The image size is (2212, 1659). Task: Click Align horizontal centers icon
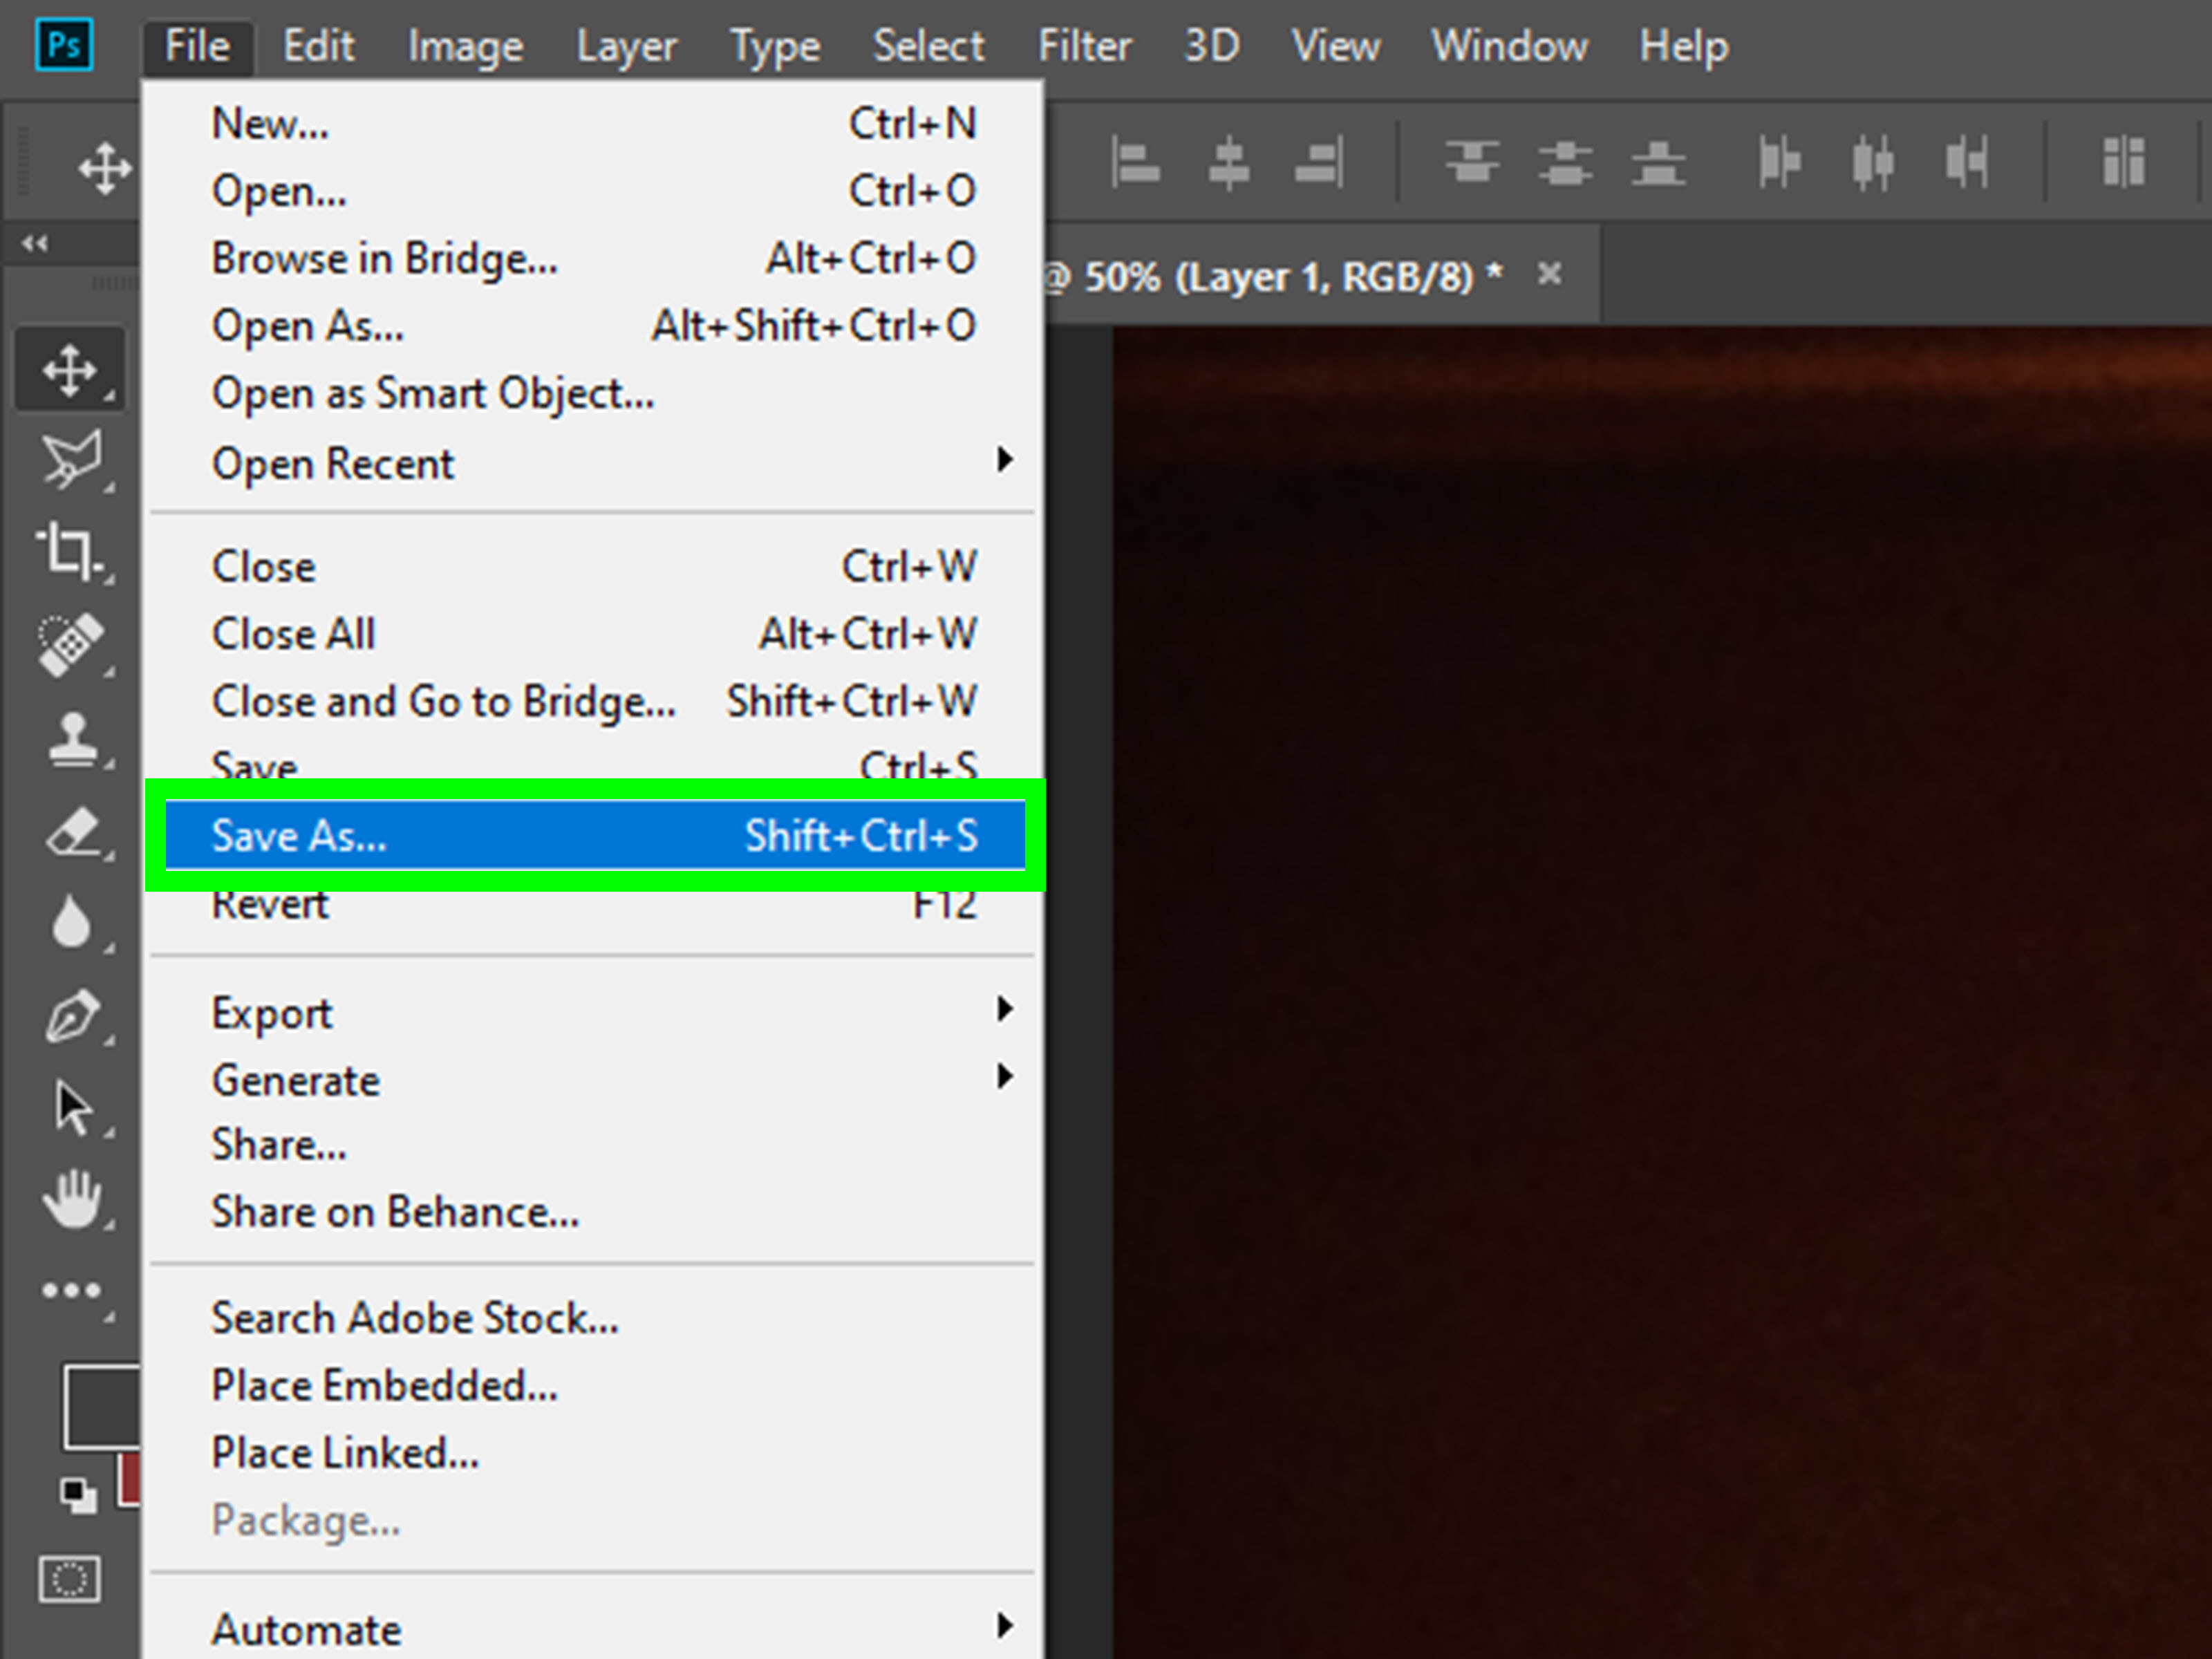[x=1229, y=162]
